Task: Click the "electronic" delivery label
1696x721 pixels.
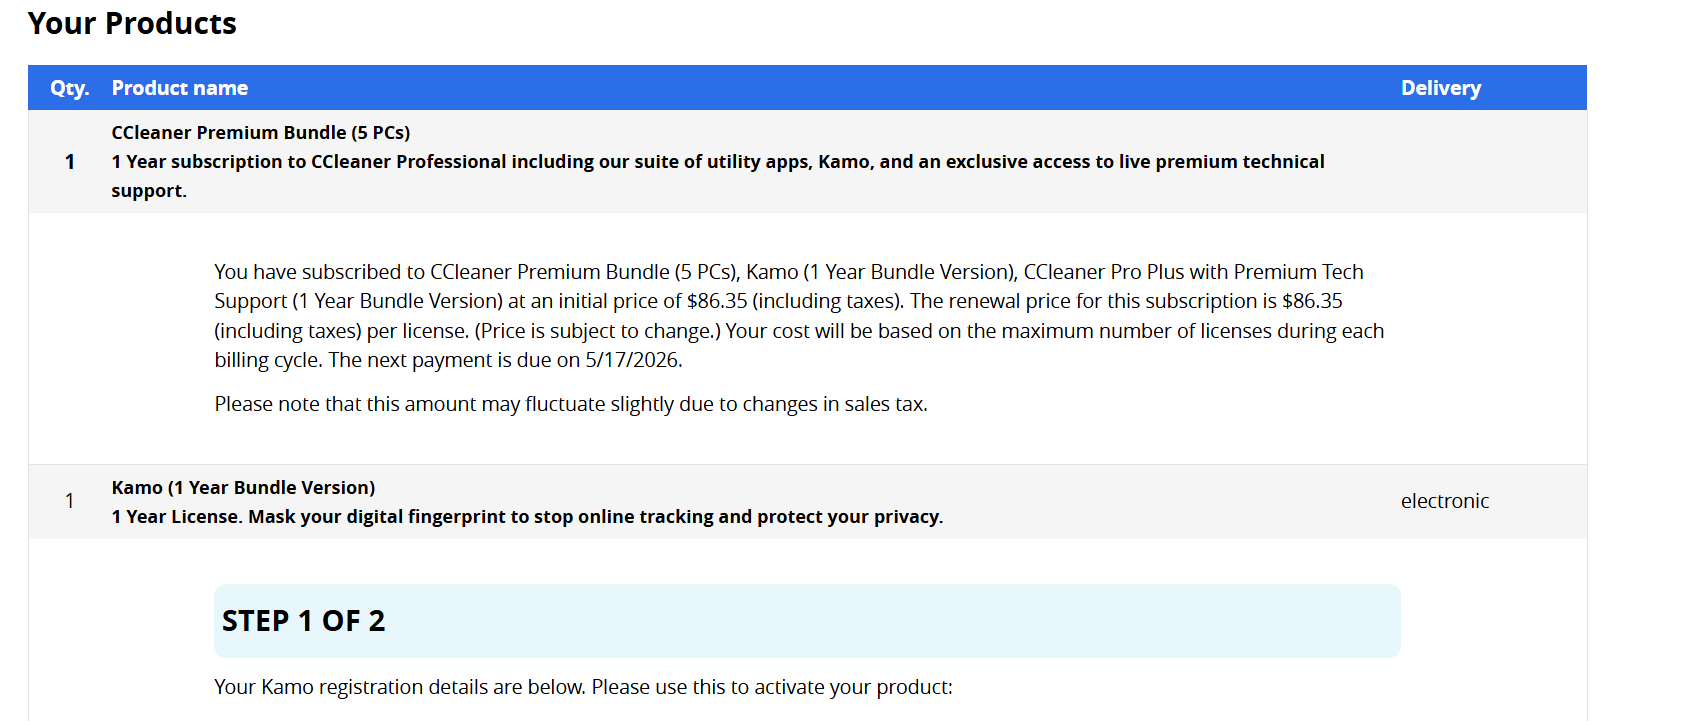Action: tap(1445, 501)
